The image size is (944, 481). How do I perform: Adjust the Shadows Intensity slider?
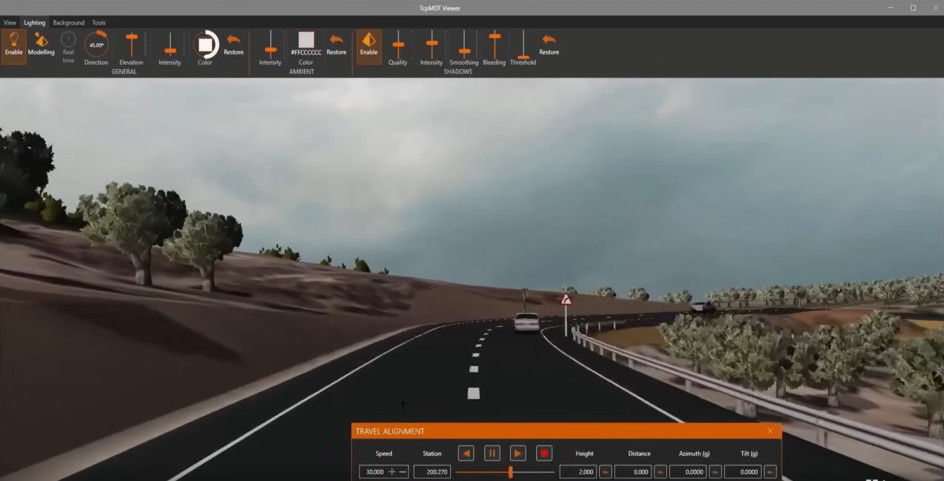(x=432, y=45)
